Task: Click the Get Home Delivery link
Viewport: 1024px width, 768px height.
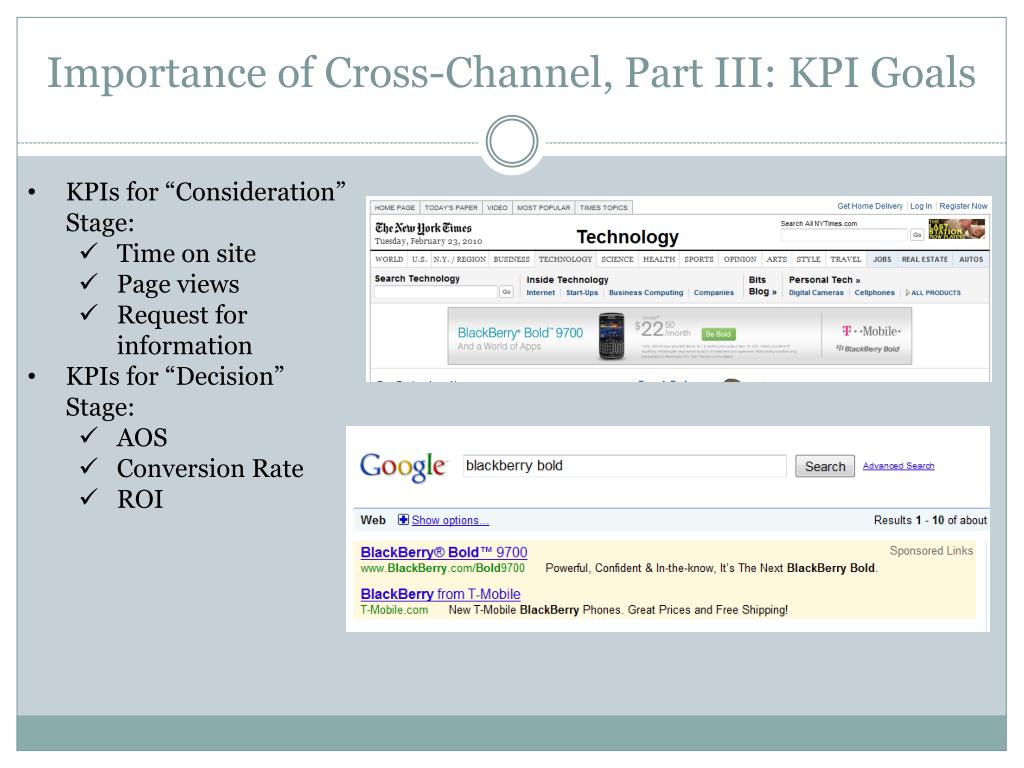Action: click(x=870, y=206)
